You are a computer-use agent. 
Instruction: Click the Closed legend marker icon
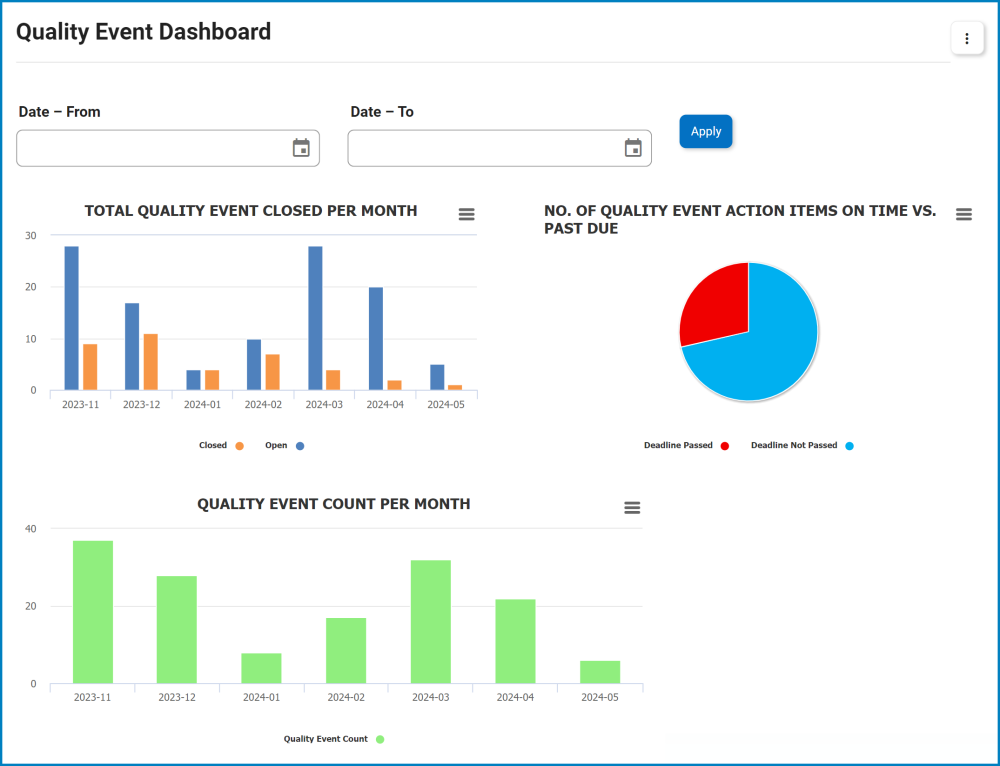click(240, 445)
